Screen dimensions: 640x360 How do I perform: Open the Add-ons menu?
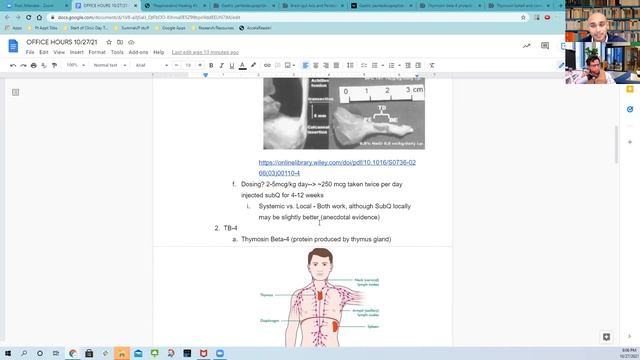(x=138, y=52)
